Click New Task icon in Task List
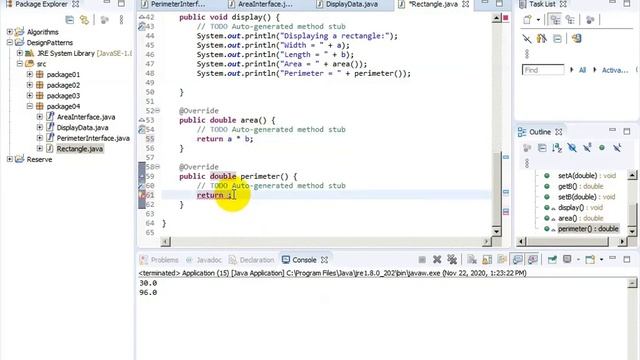The image size is (640, 360). point(527,20)
